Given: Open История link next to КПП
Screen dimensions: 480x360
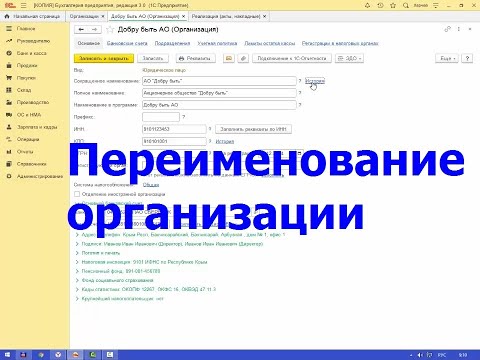Looking at the screenshot, I should (x=225, y=141).
